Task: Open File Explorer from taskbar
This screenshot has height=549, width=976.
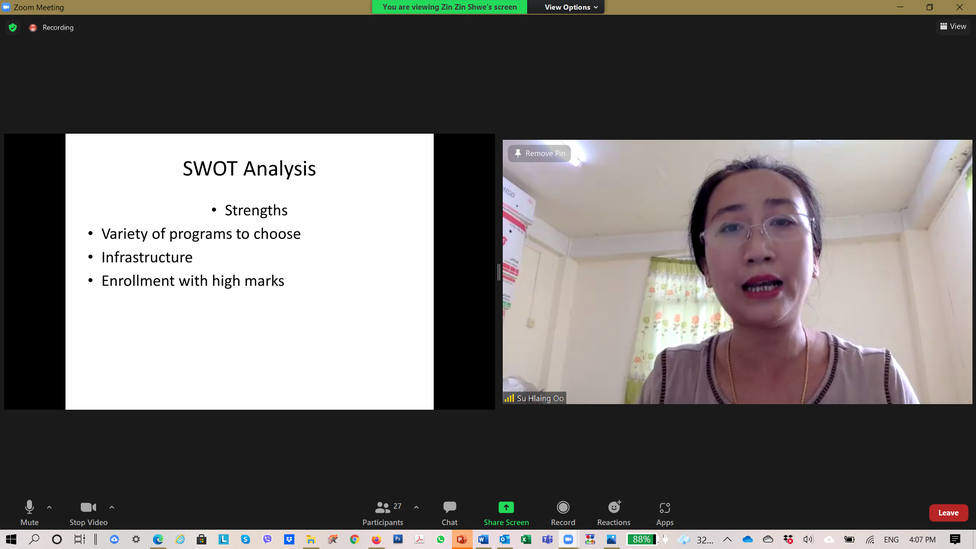Action: [x=311, y=540]
